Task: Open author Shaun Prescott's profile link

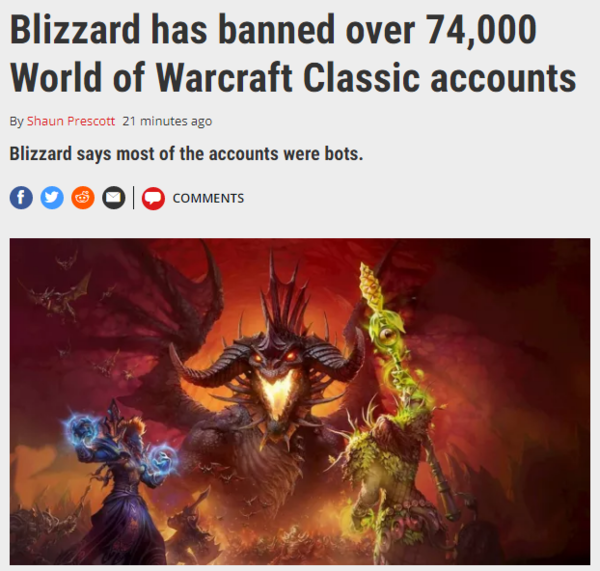Action: [x=71, y=121]
